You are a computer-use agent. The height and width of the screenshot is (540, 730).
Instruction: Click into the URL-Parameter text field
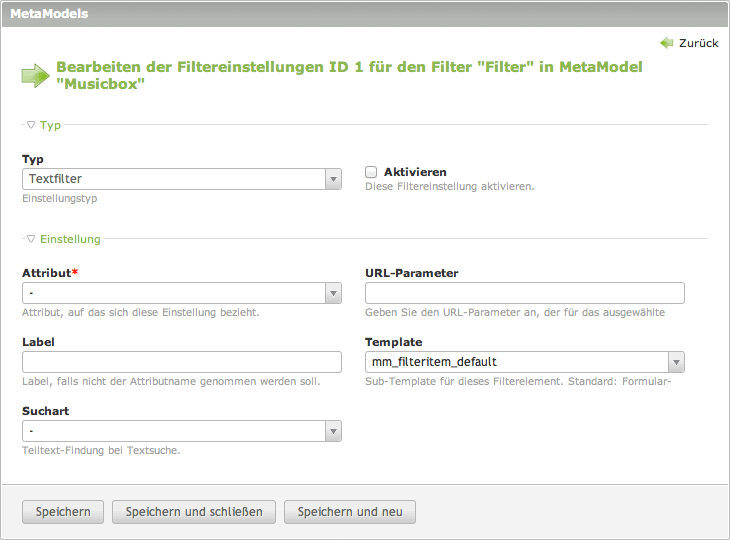524,293
